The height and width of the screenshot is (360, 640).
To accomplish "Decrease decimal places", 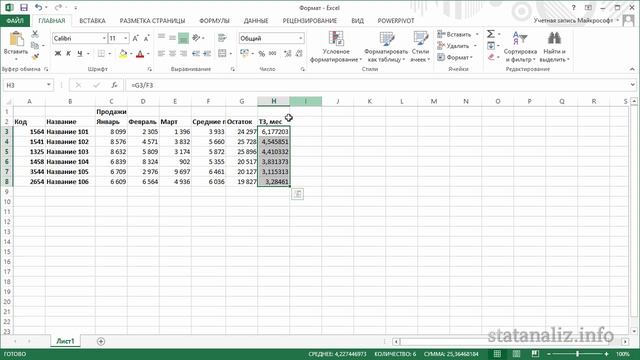I will (x=299, y=53).
